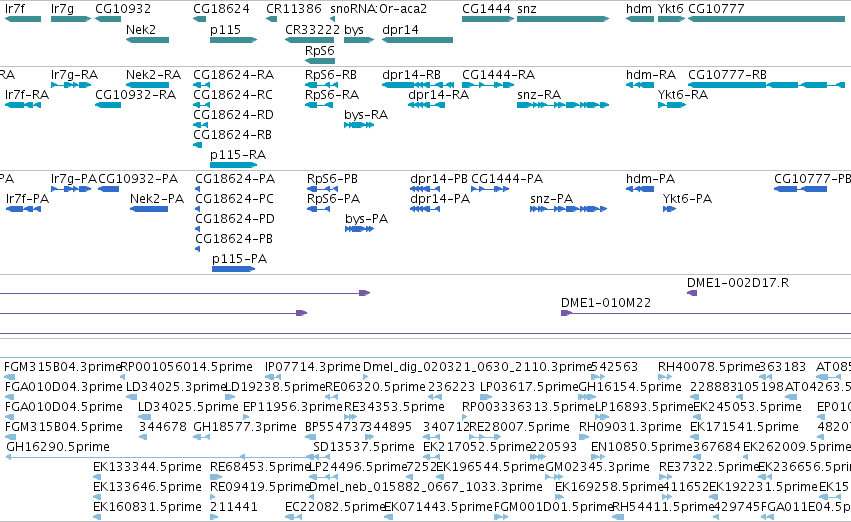
Task: Click the Ir7g-PA protein label
Action: click(x=74, y=179)
